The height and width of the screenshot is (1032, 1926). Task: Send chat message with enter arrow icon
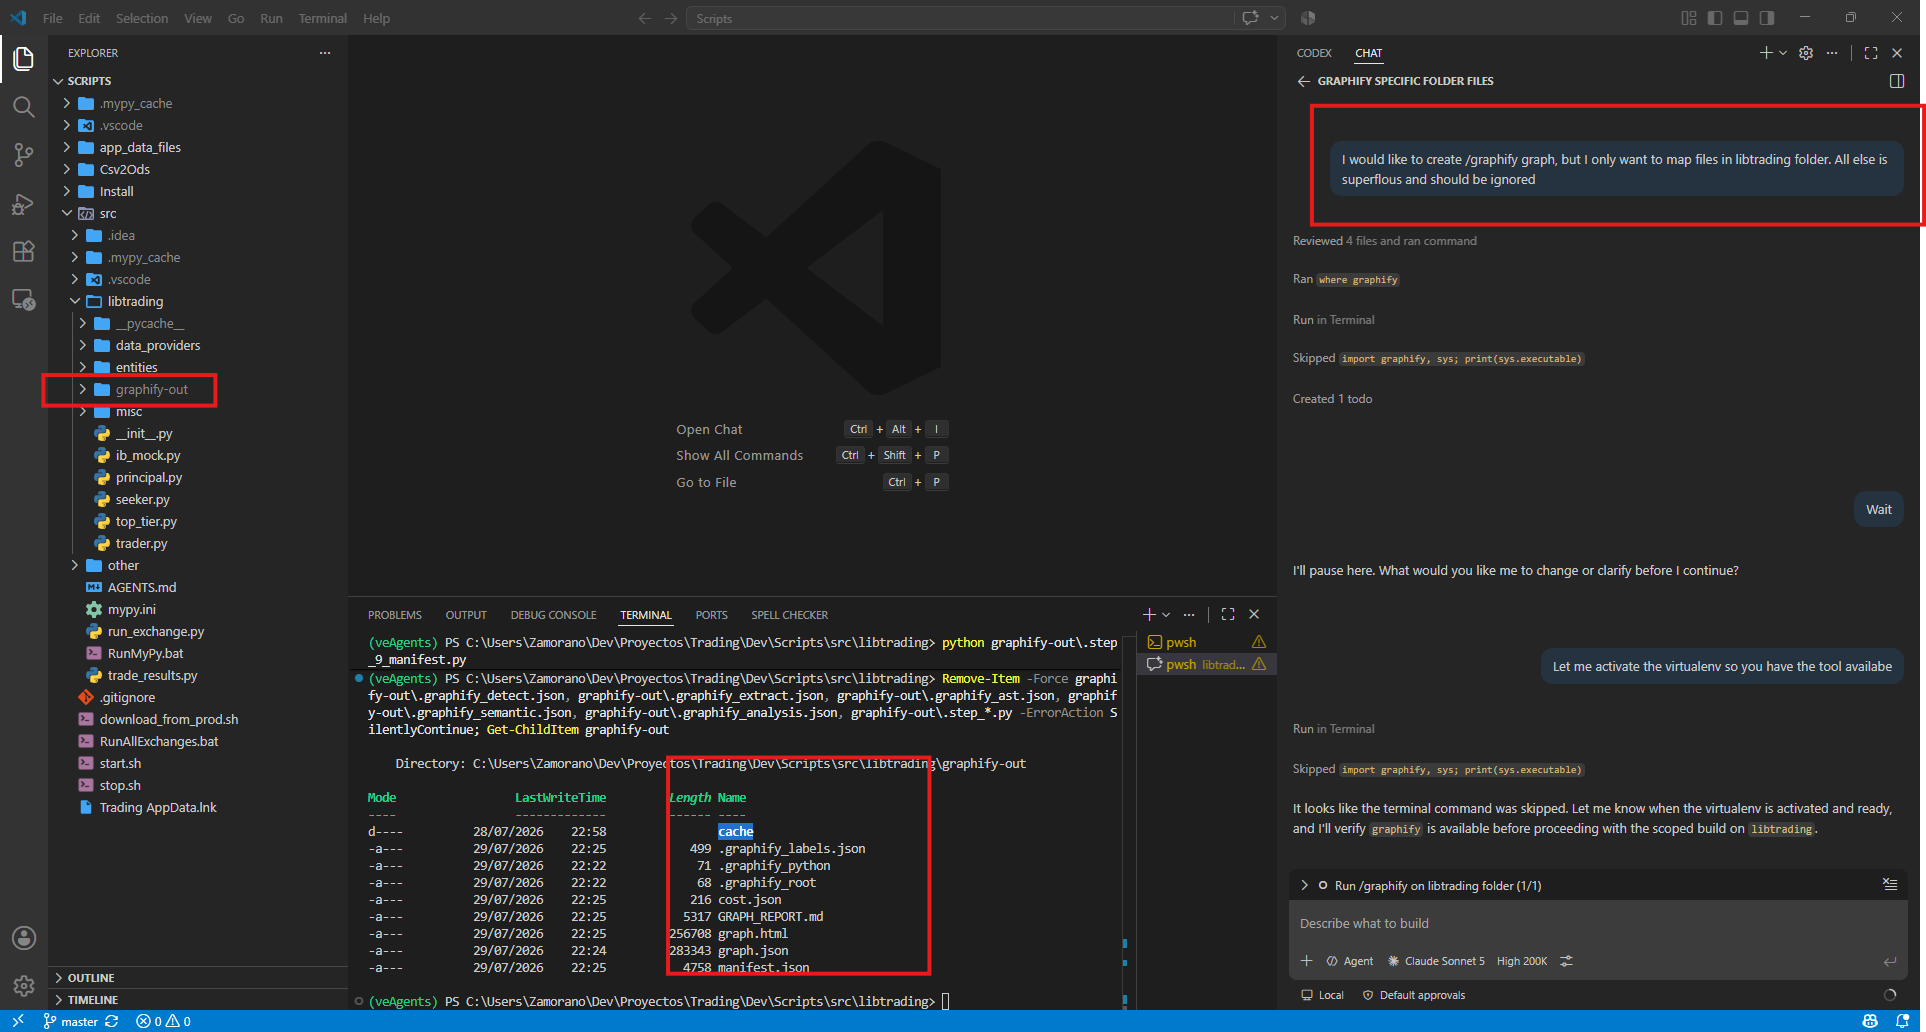point(1890,961)
